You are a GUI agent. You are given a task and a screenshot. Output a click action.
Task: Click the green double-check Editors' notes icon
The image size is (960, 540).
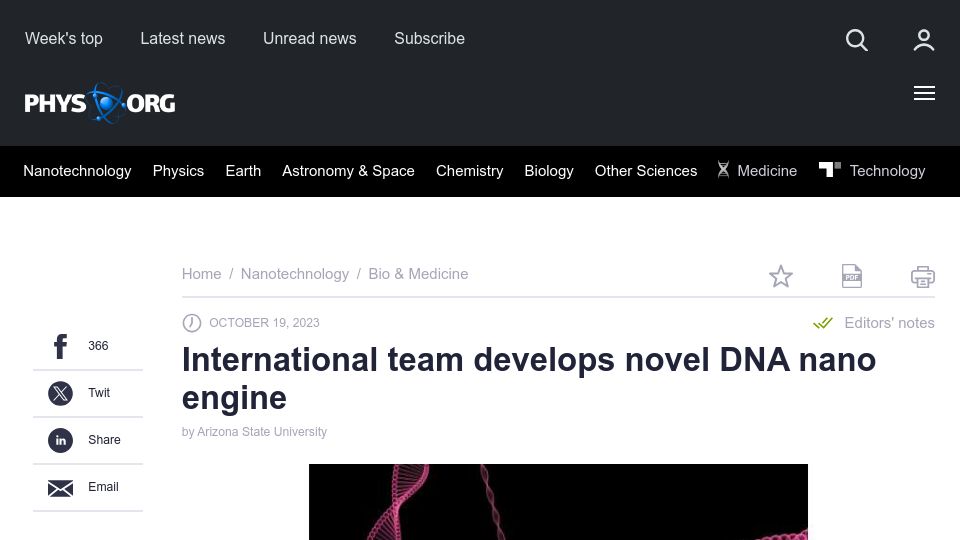[823, 323]
